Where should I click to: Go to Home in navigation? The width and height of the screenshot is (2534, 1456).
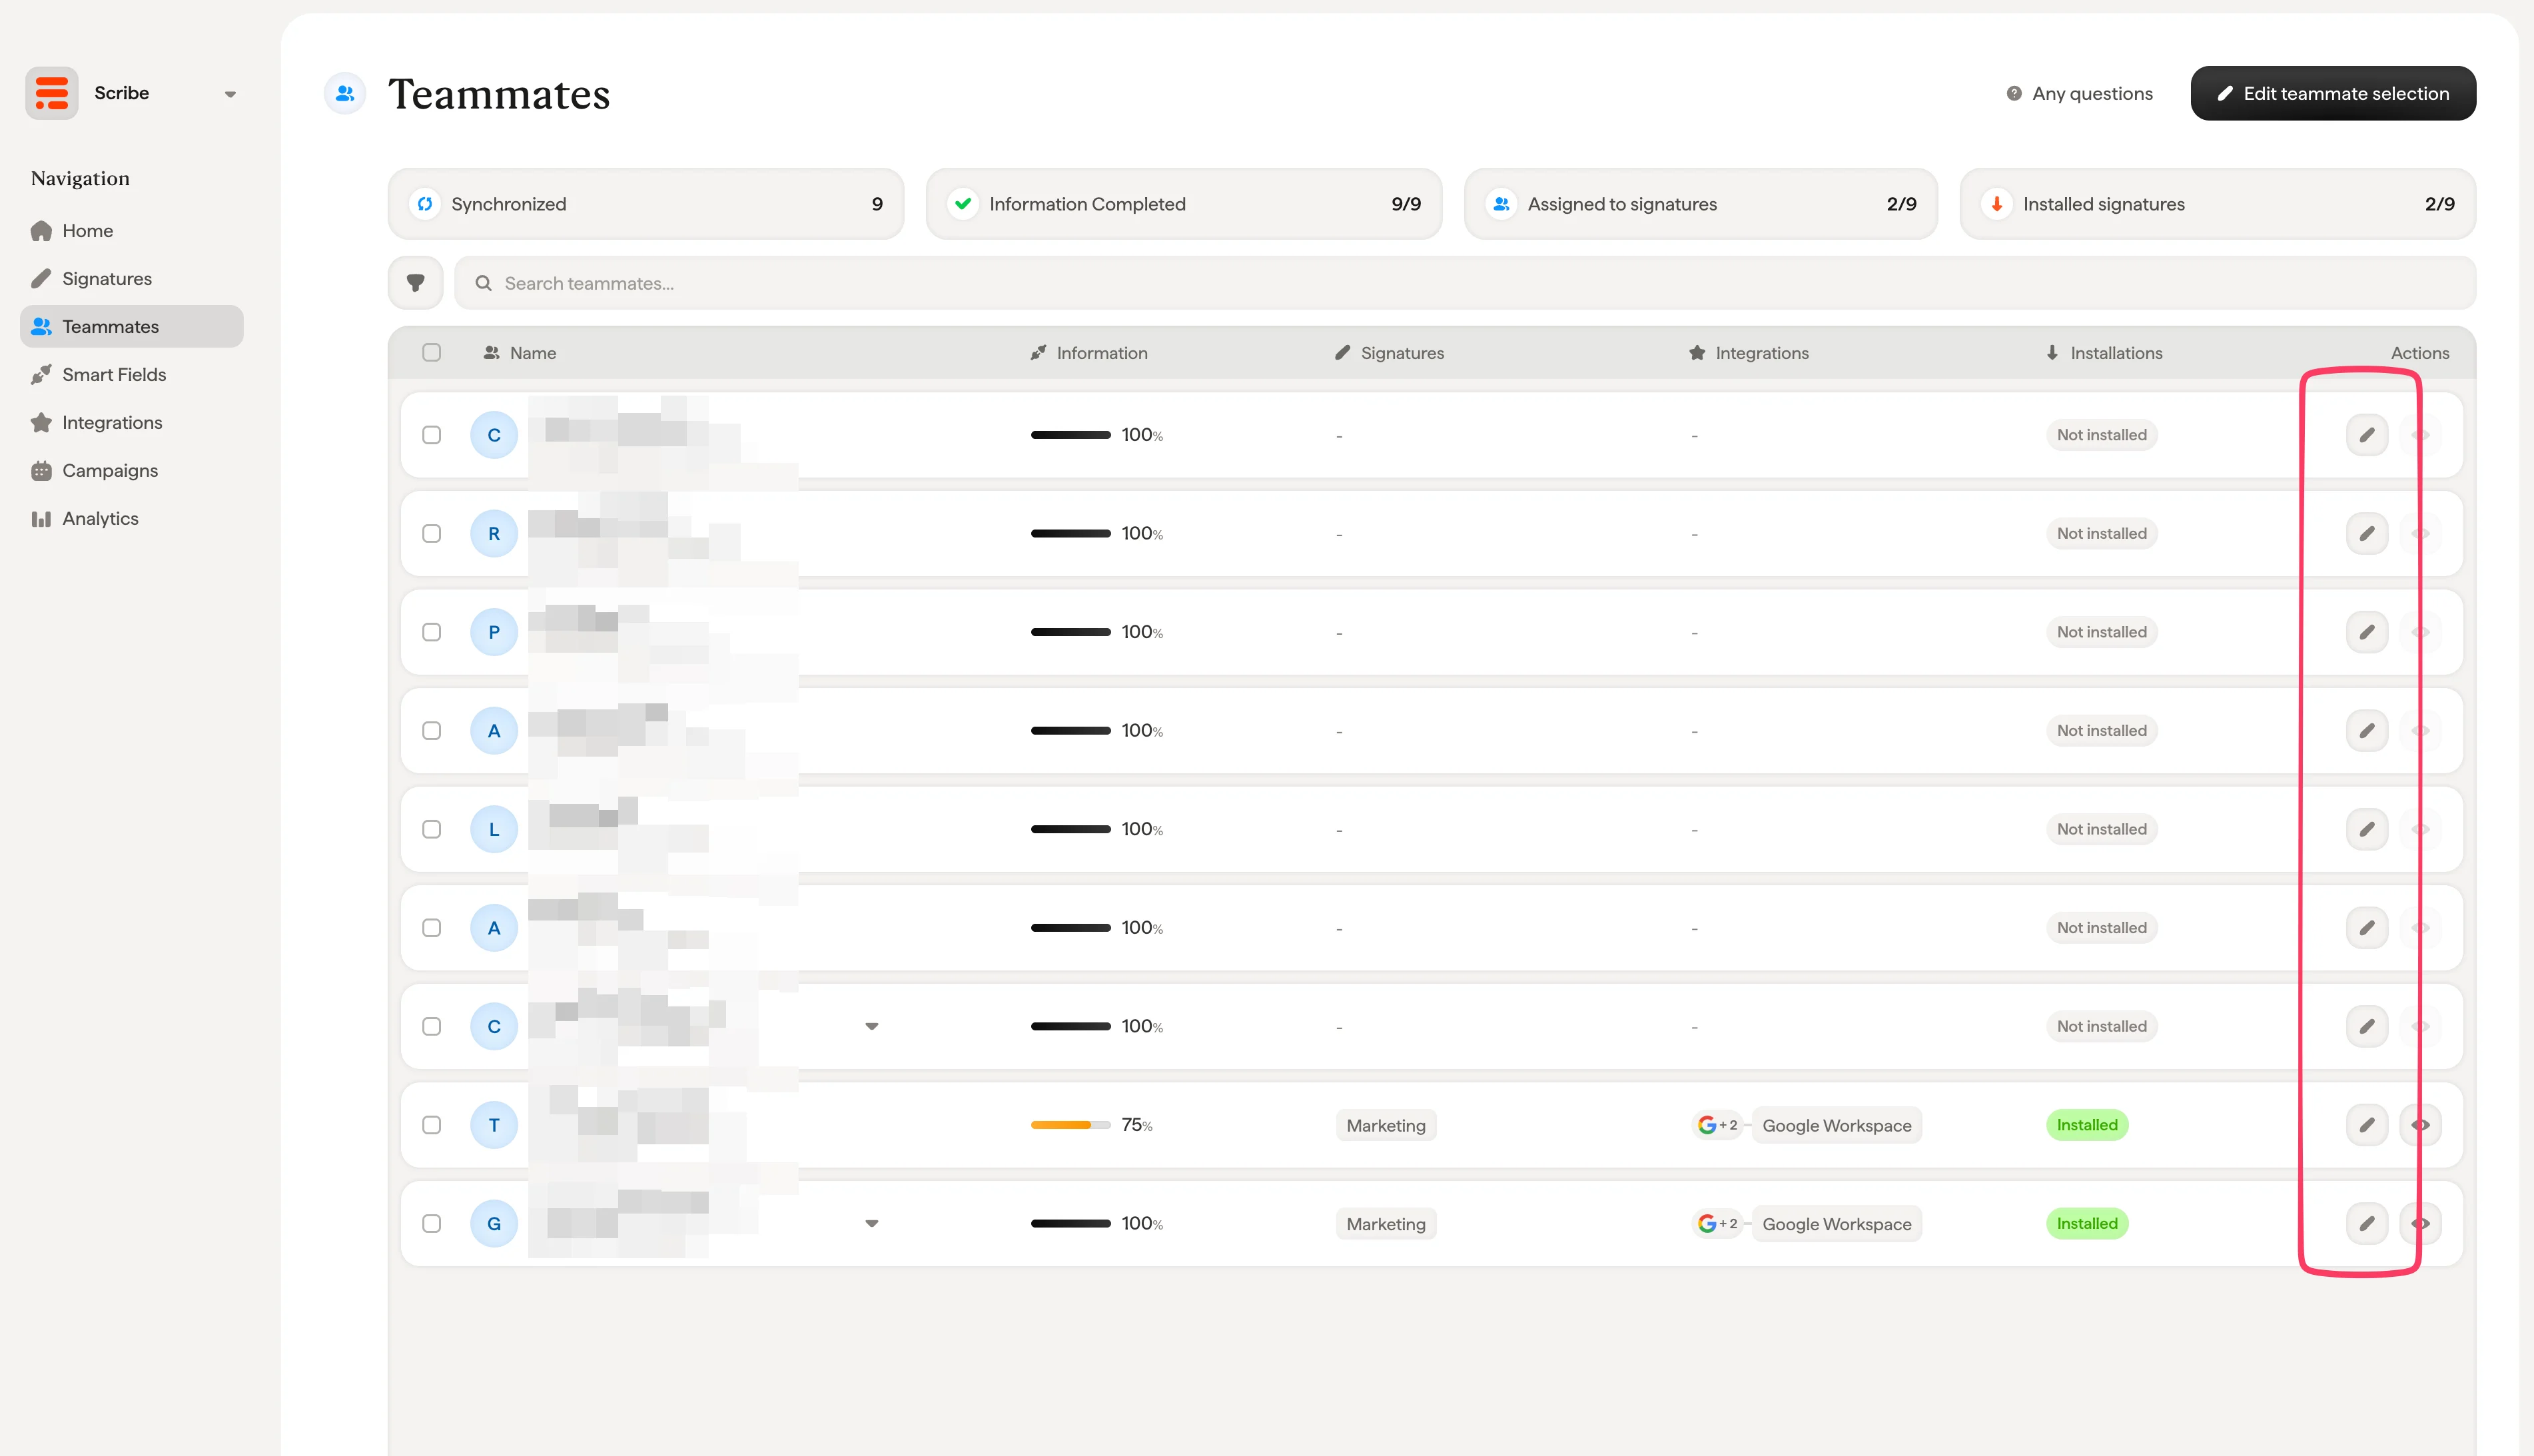pyautogui.click(x=132, y=231)
